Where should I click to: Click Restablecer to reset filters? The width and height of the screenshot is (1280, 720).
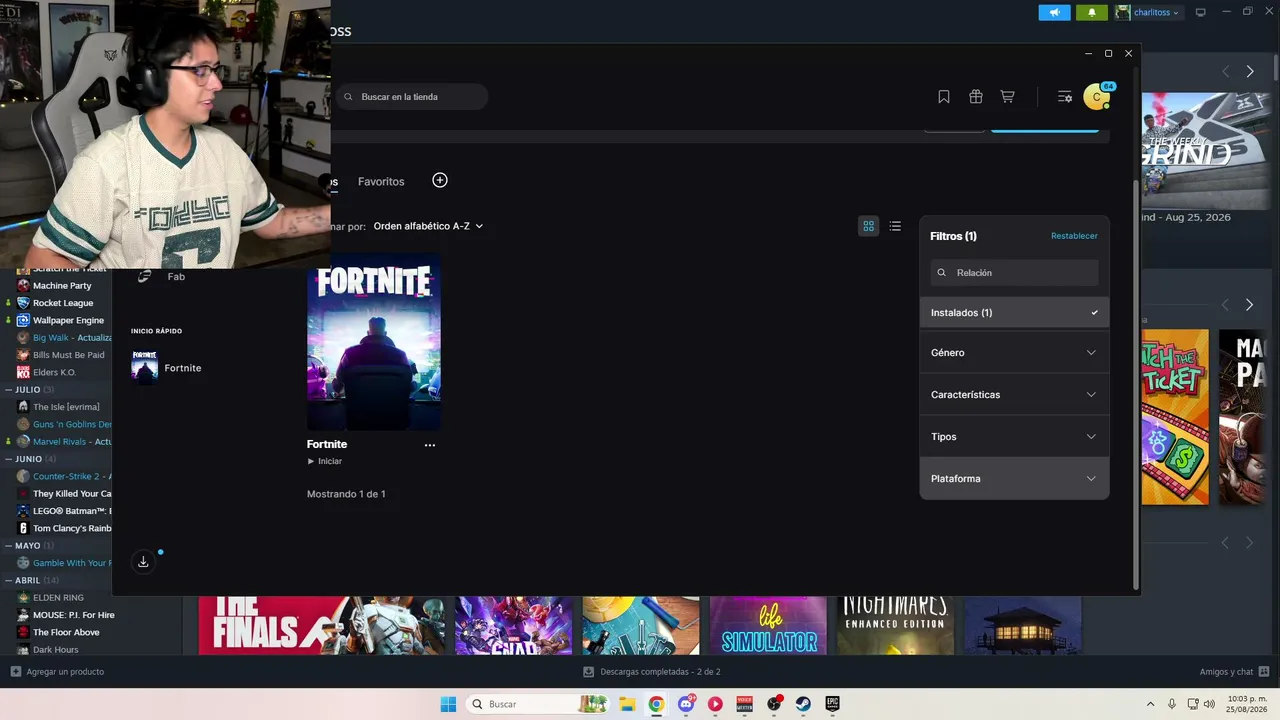[1074, 236]
